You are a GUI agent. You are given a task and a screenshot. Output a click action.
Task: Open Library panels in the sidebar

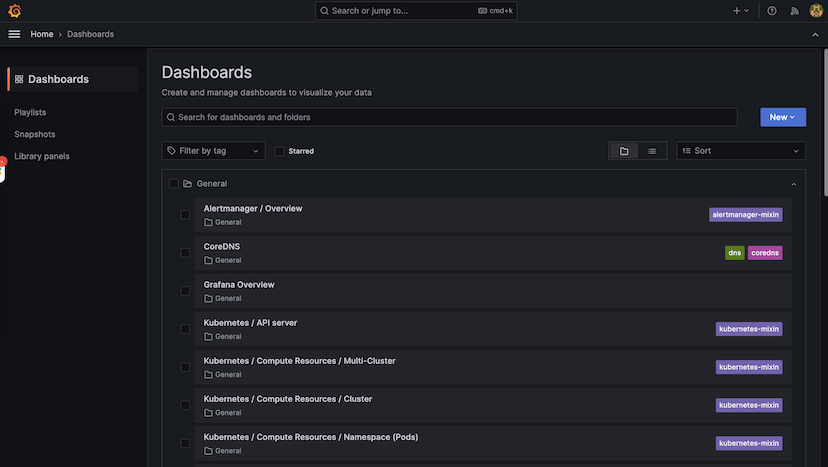pyautogui.click(x=42, y=156)
